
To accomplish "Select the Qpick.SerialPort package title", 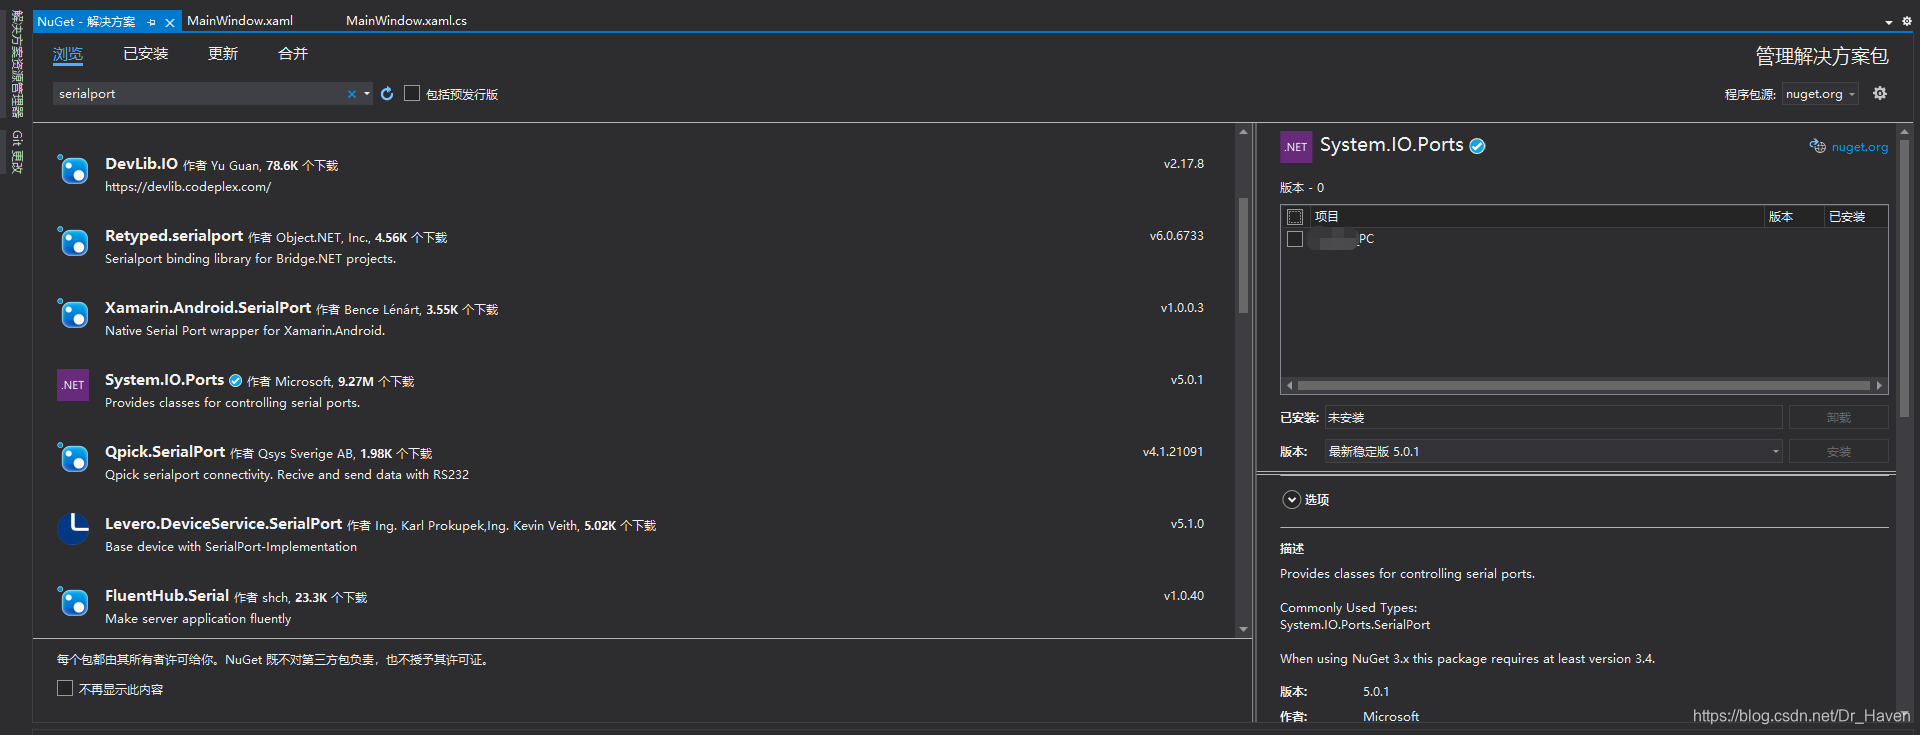I will tap(165, 452).
